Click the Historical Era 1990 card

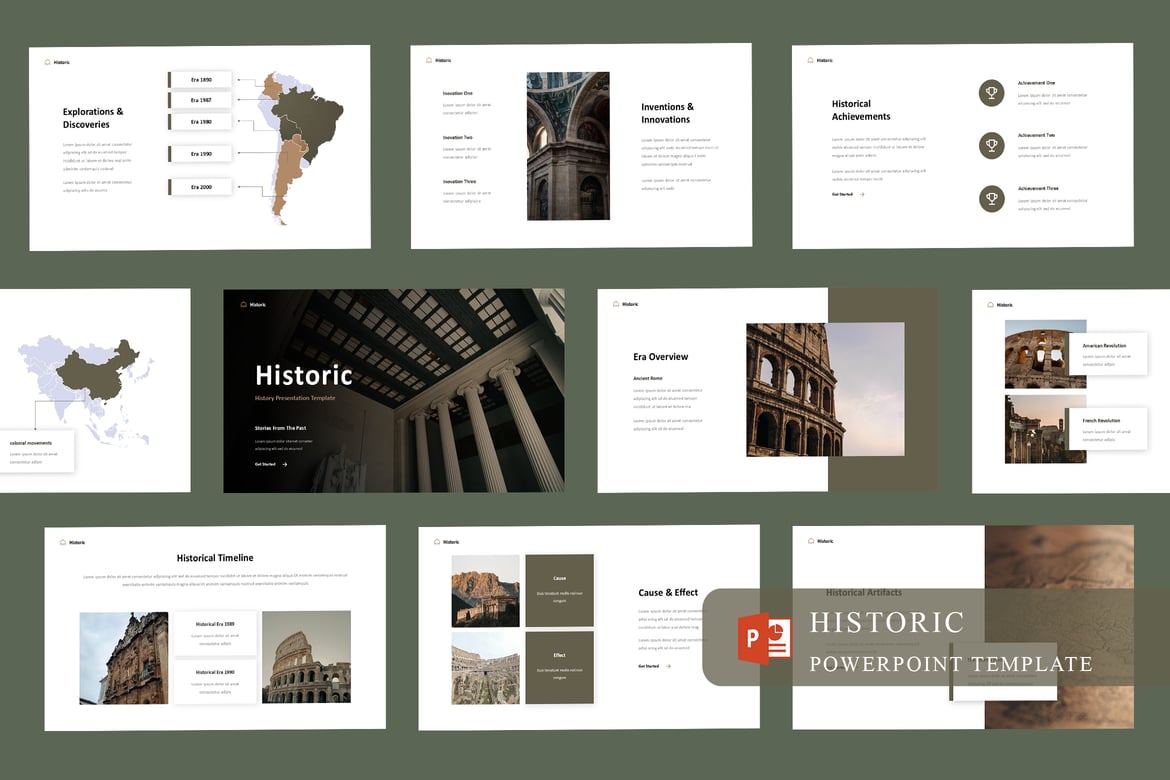[x=215, y=681]
